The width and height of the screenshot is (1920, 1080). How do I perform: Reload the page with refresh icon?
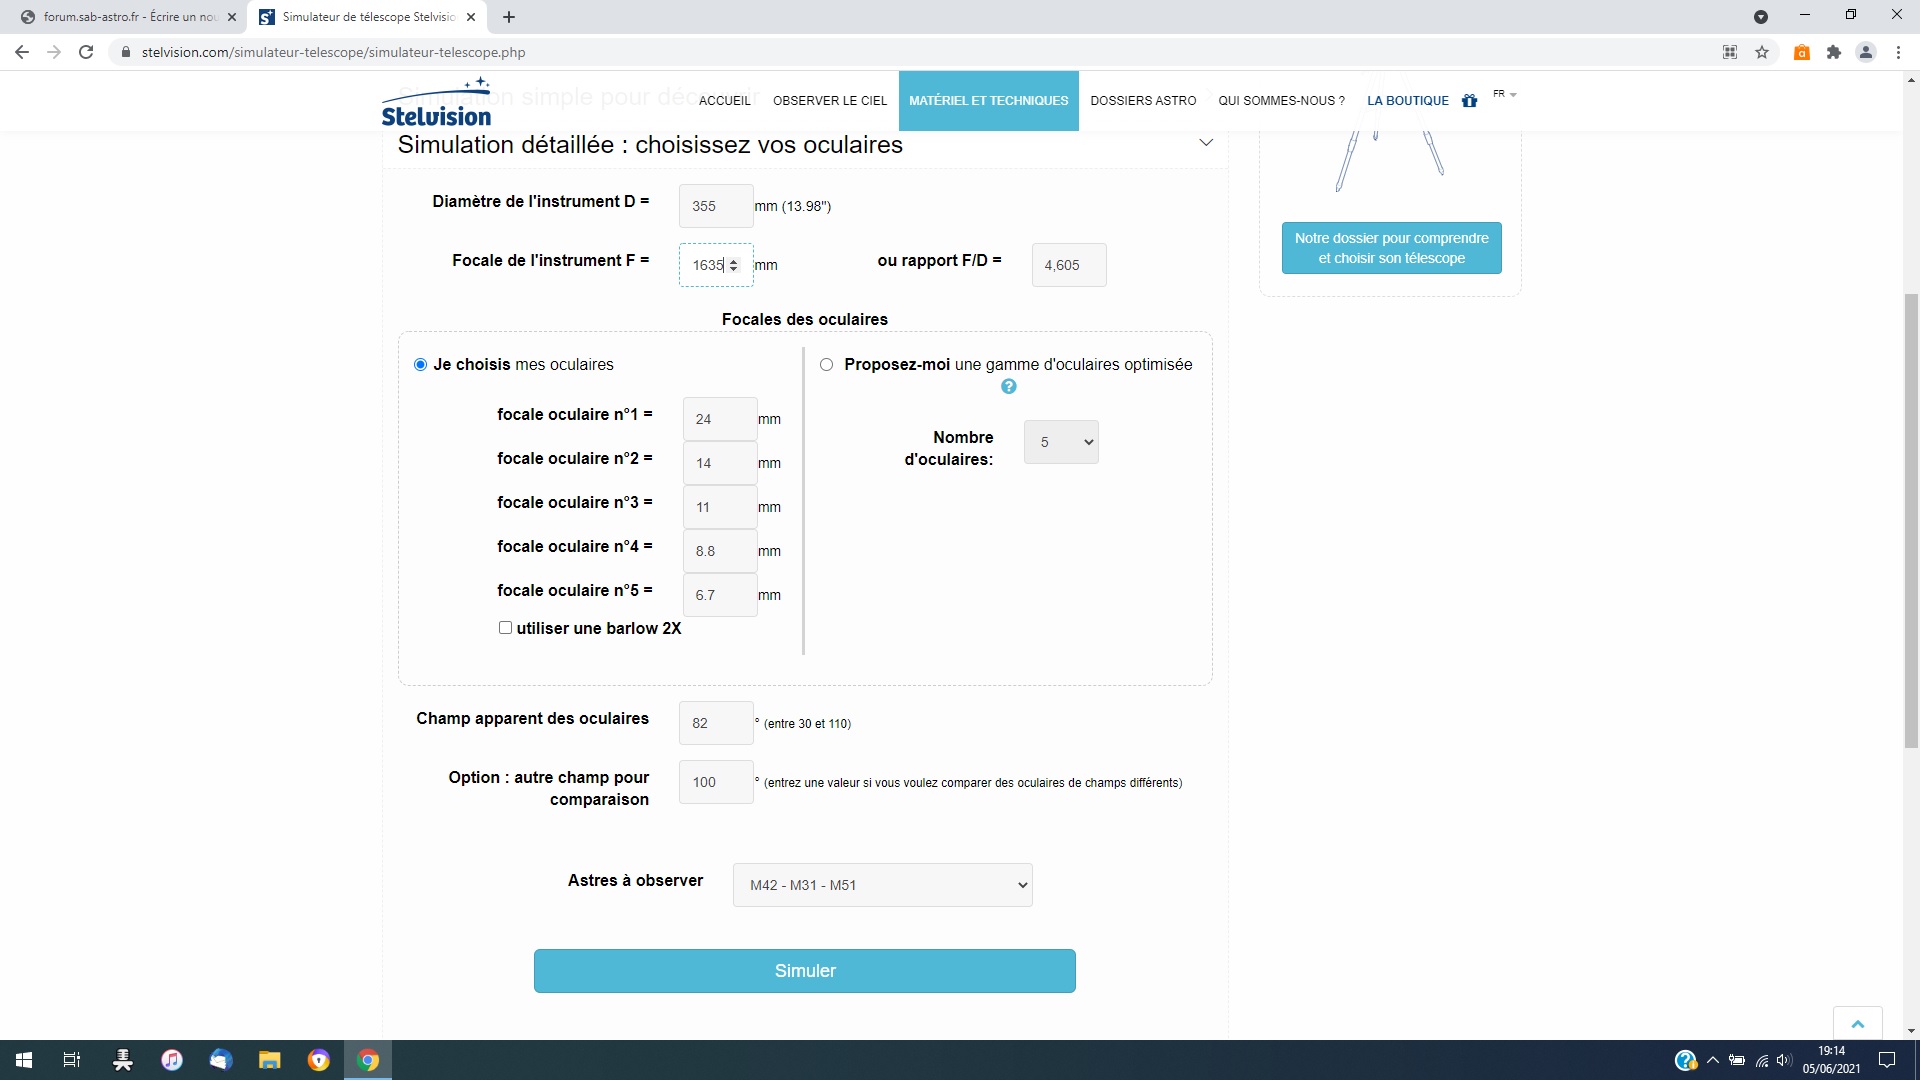coord(86,52)
